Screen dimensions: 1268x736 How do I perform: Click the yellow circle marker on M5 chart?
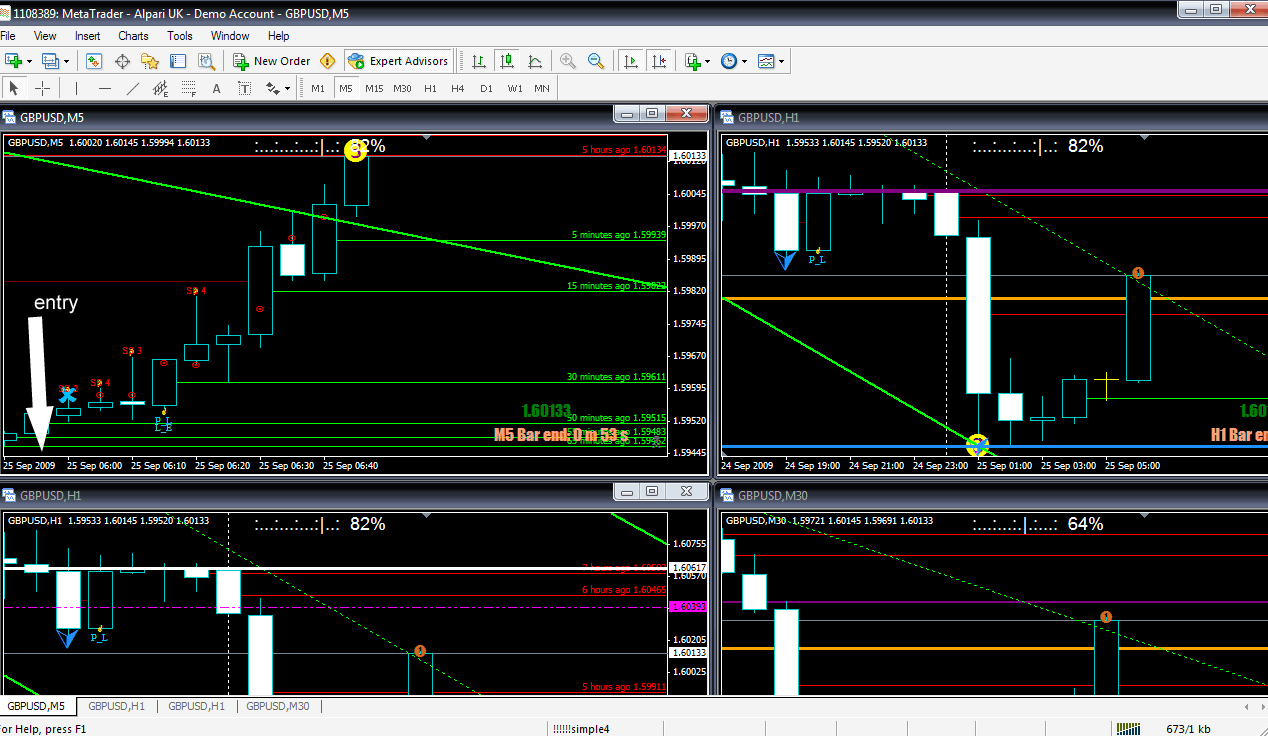click(356, 150)
